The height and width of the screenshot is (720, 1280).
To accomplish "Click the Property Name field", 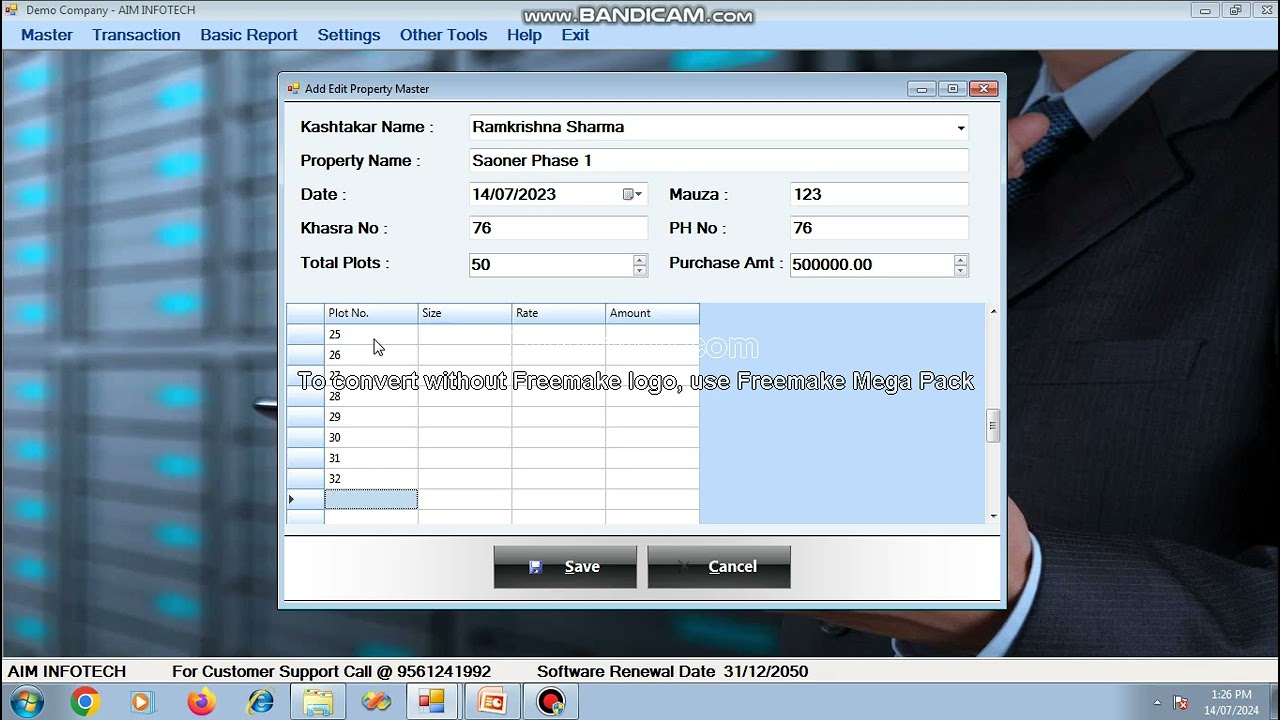I will [719, 161].
